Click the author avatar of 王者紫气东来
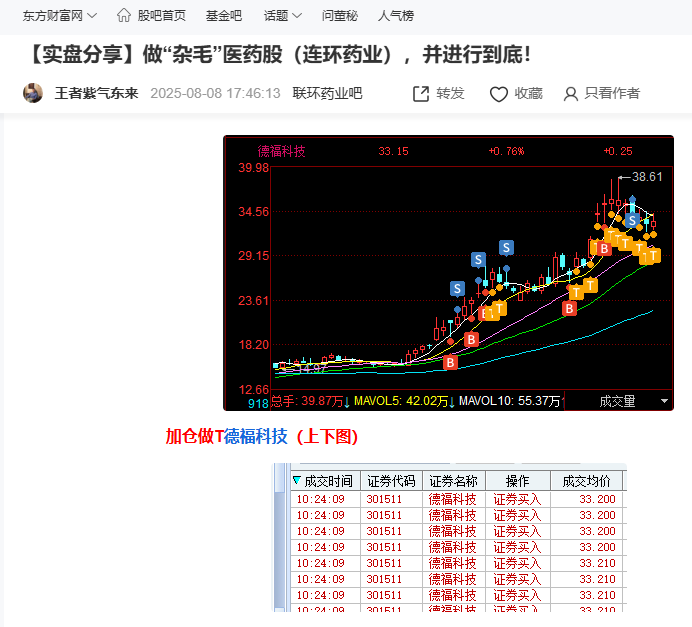The width and height of the screenshot is (692, 627). click(x=33, y=93)
